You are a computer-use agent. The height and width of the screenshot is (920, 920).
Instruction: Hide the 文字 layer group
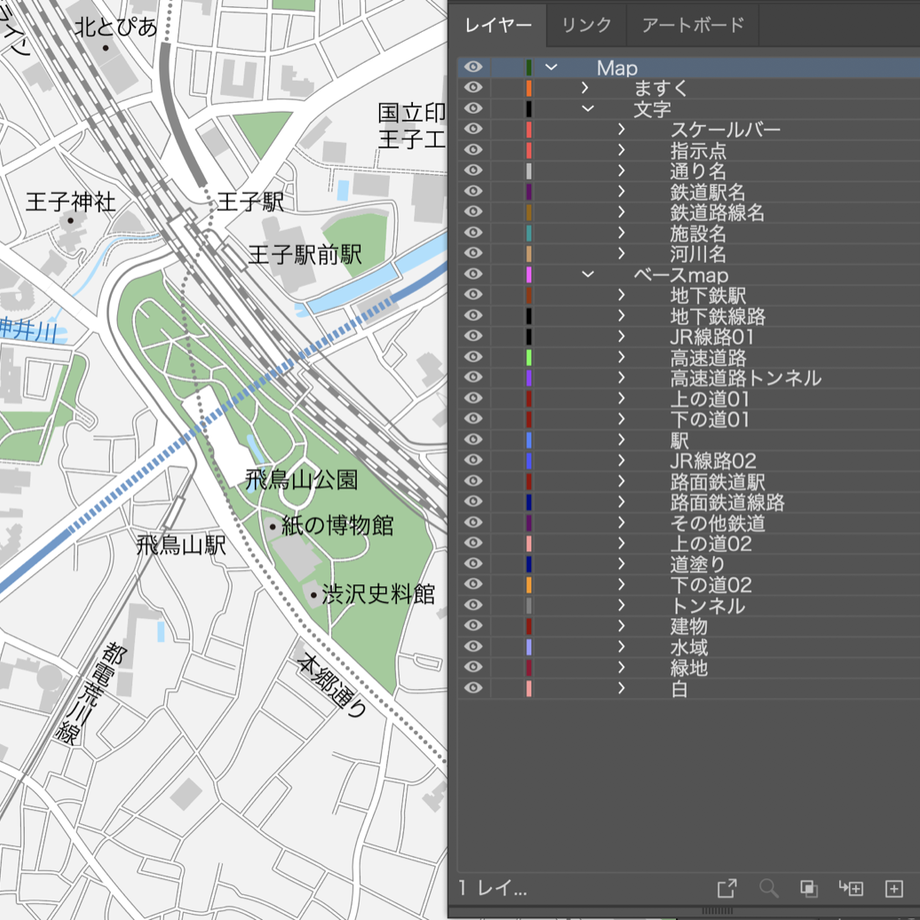[x=473, y=109]
